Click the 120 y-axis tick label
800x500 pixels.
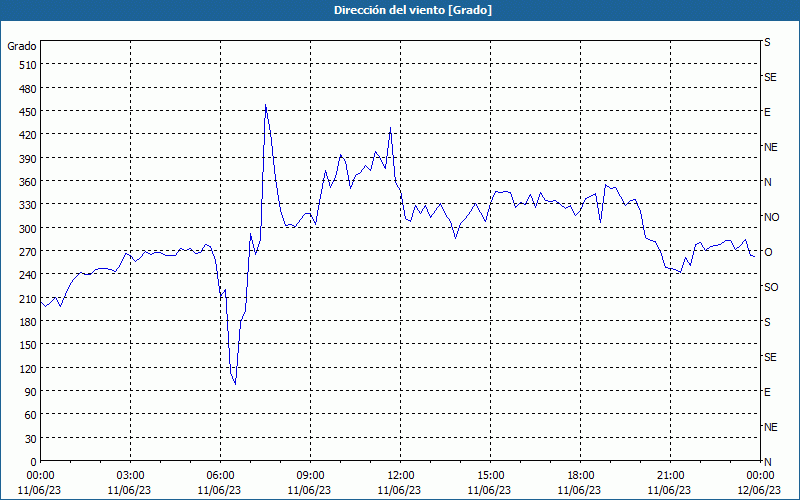pyautogui.click(x=28, y=368)
